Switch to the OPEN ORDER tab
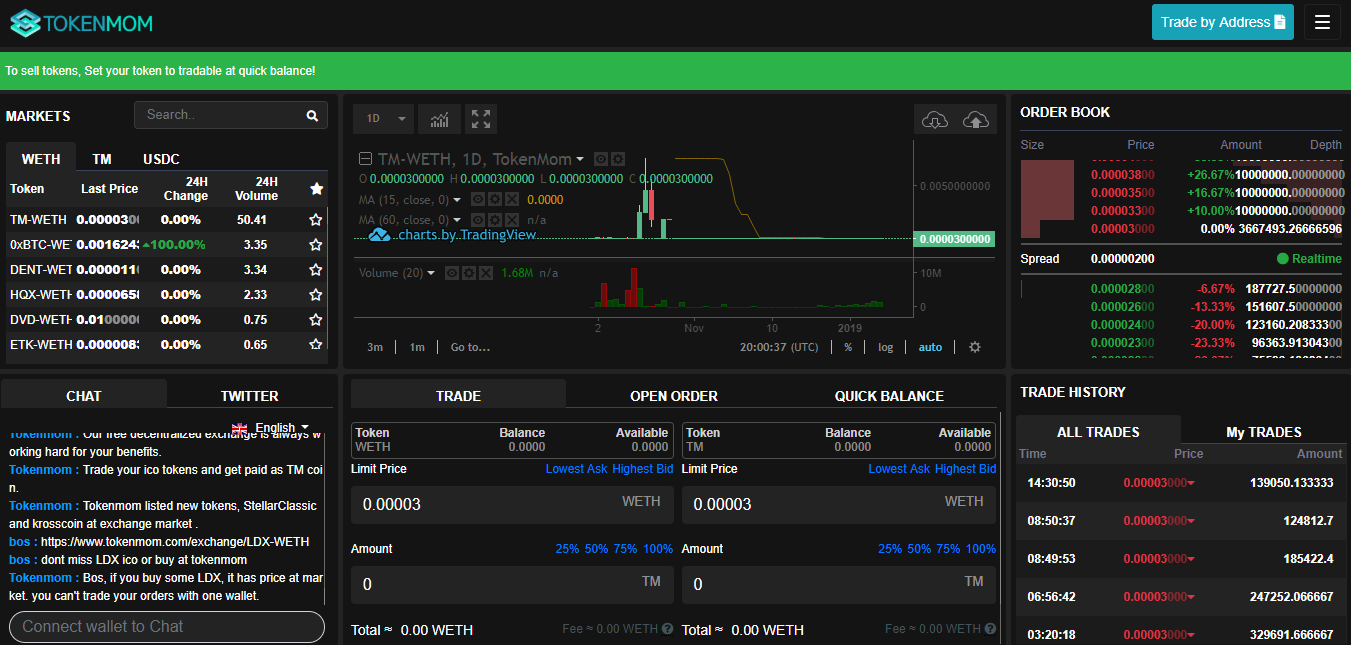Screen dimensions: 1351x645 tap(674, 396)
